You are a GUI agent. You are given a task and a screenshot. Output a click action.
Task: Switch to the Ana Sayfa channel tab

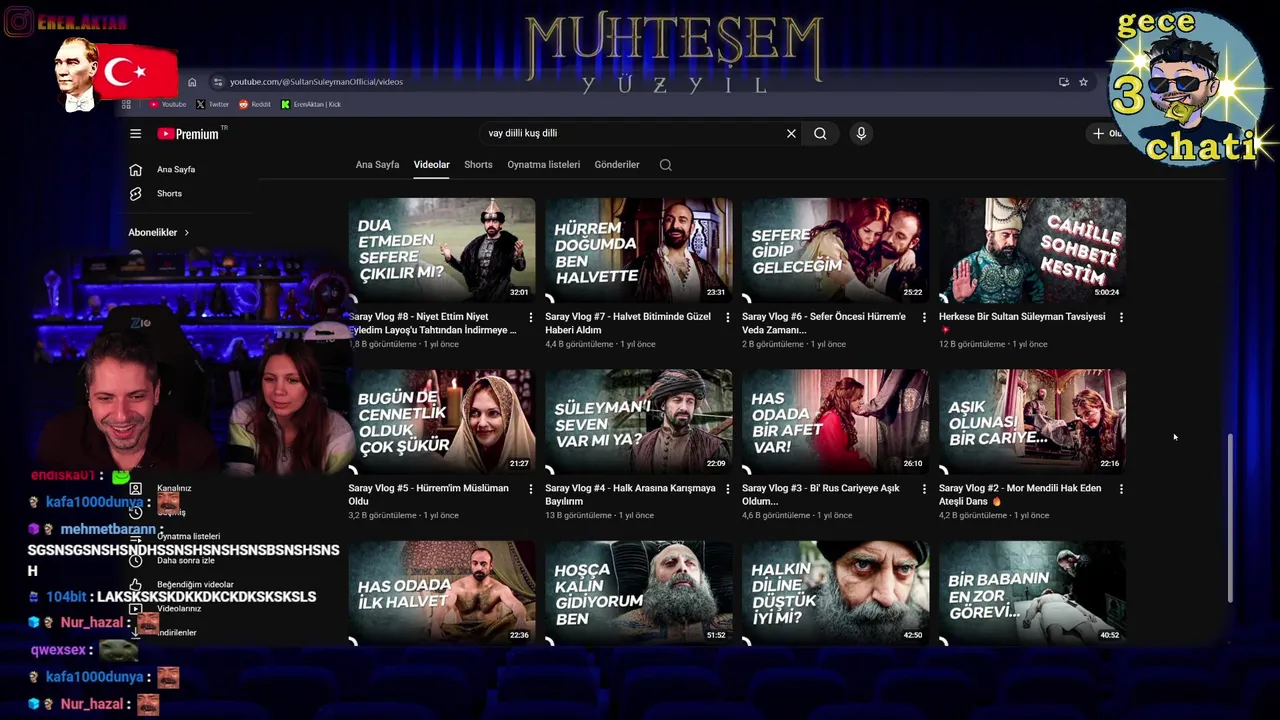[377, 165]
